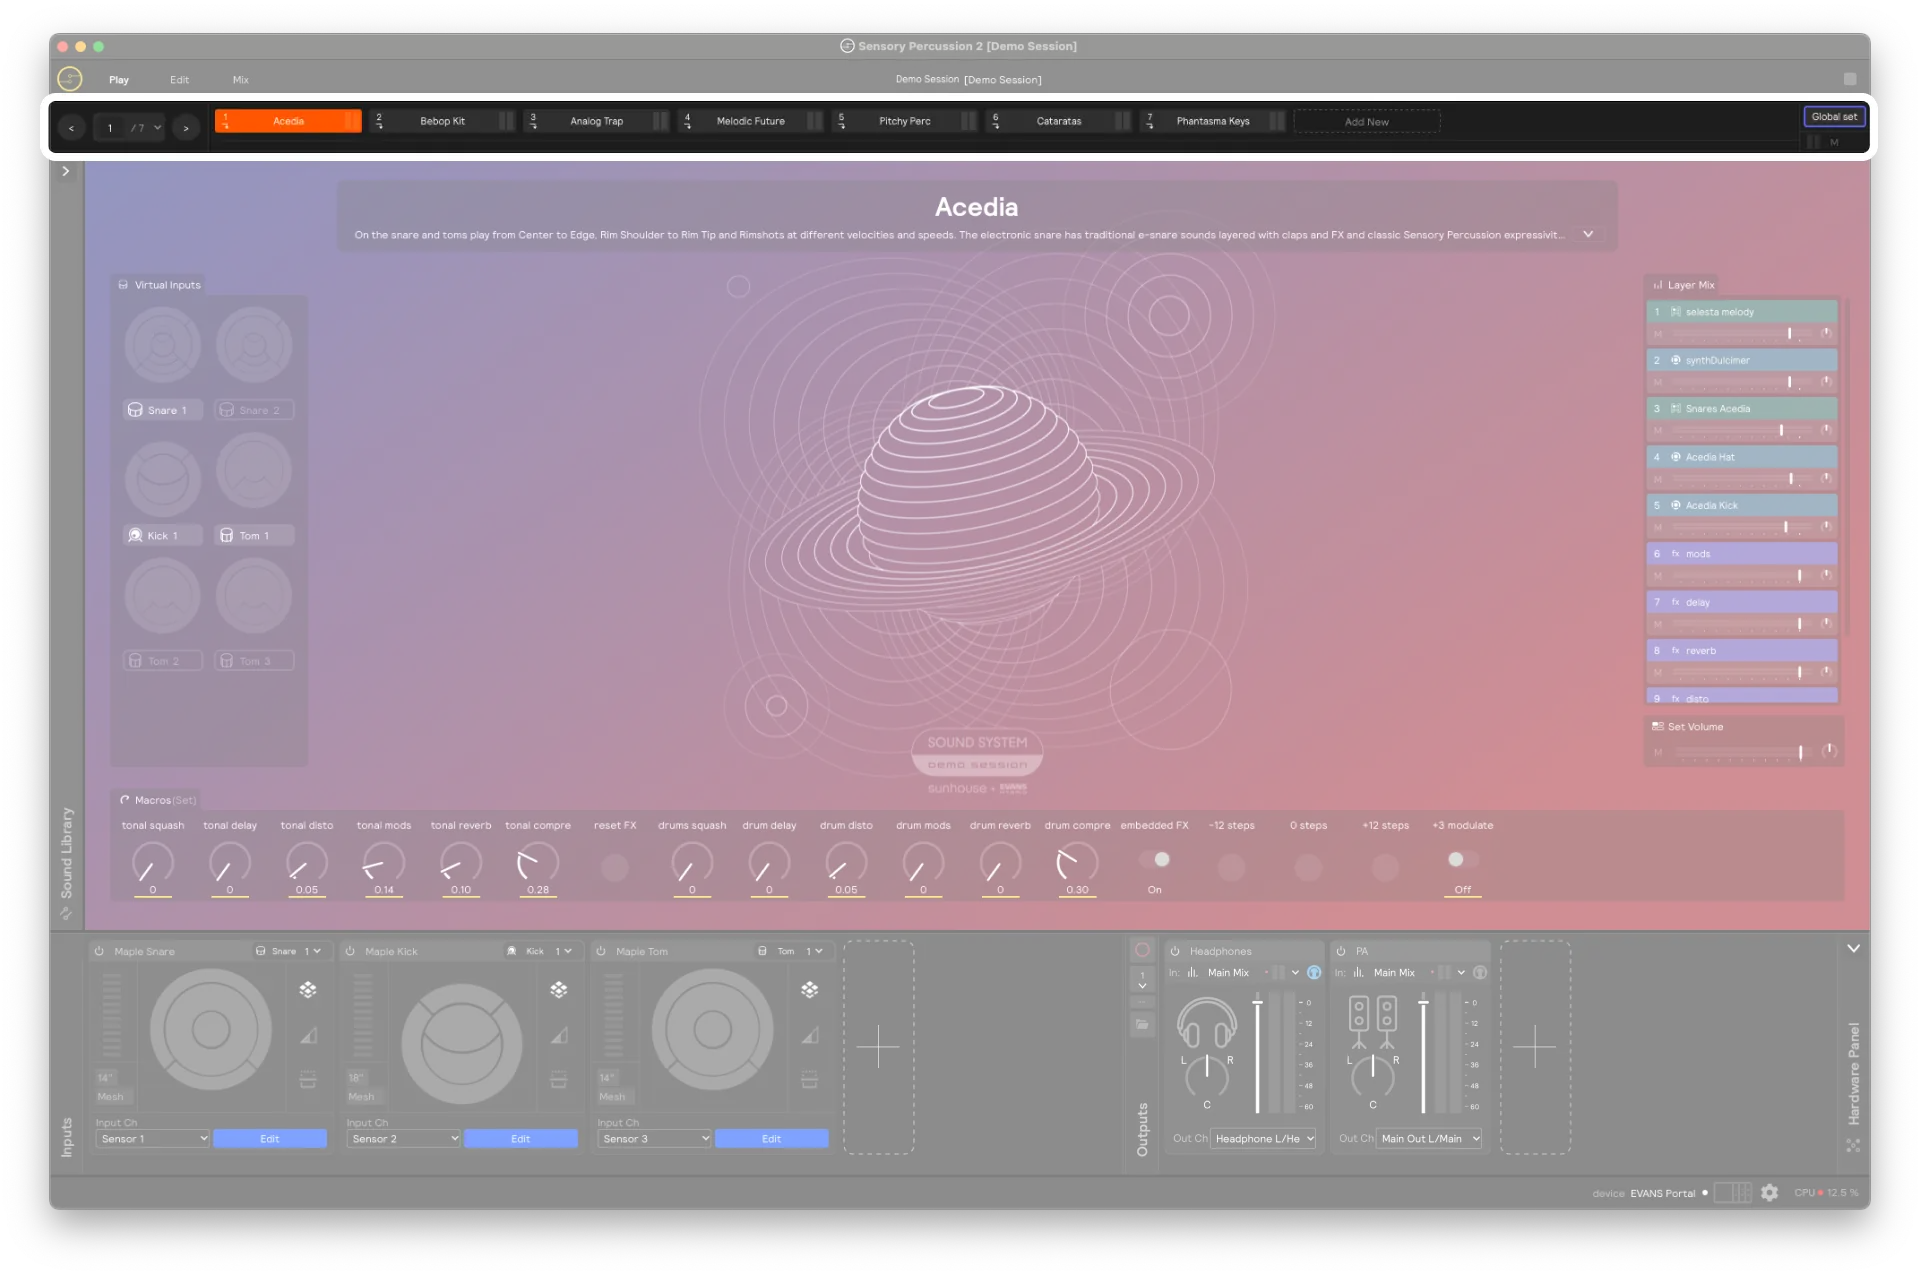Click the mods fx layer
1920x1275 pixels.
[1742, 554]
